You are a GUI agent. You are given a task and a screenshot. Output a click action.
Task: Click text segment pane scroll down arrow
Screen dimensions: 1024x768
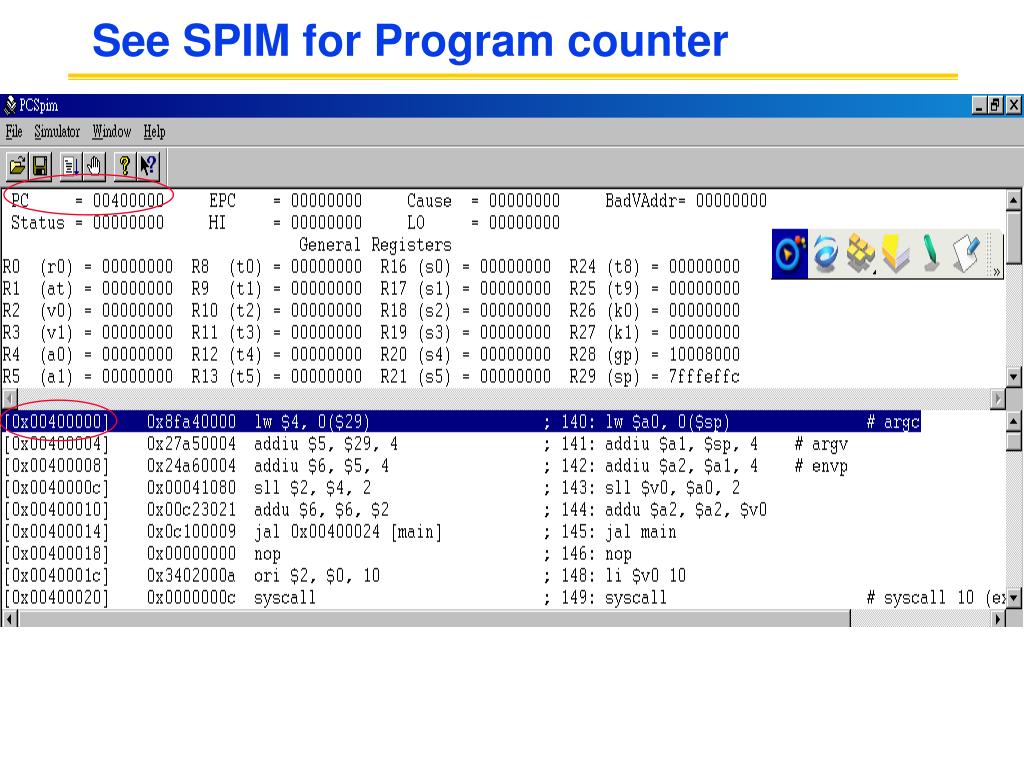[x=1013, y=597]
